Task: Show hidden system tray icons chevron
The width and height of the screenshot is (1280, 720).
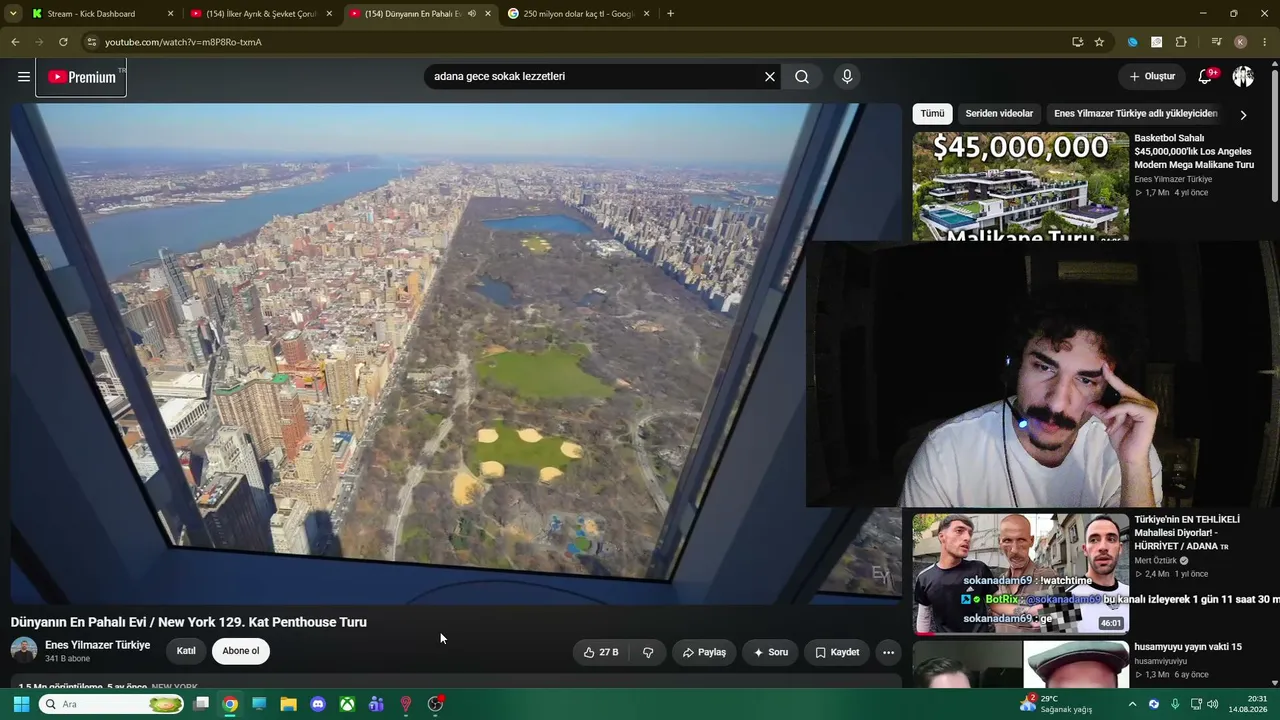Action: pos(1132,704)
